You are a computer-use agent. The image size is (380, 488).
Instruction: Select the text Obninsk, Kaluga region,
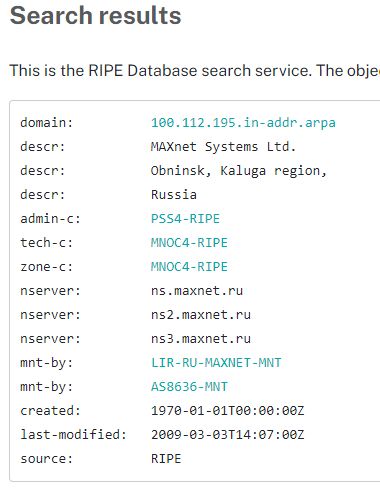[239, 171]
